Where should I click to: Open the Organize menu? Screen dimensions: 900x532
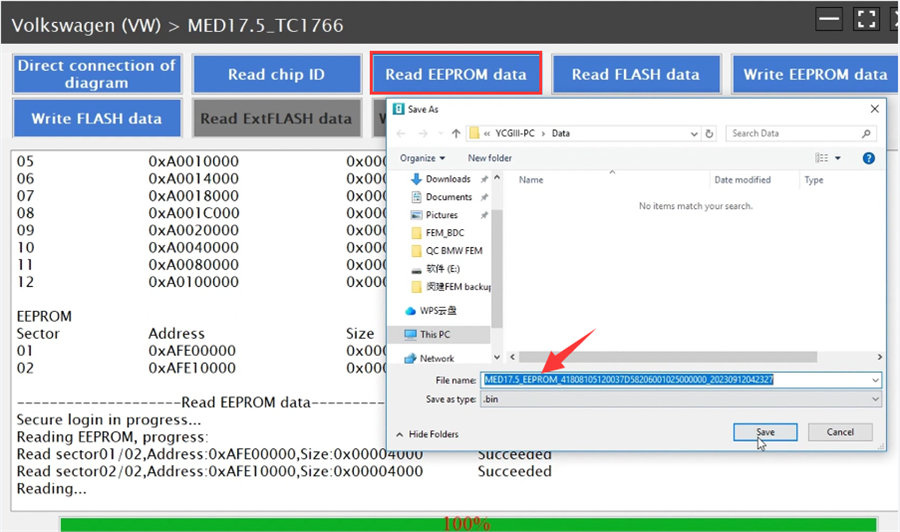pos(422,158)
